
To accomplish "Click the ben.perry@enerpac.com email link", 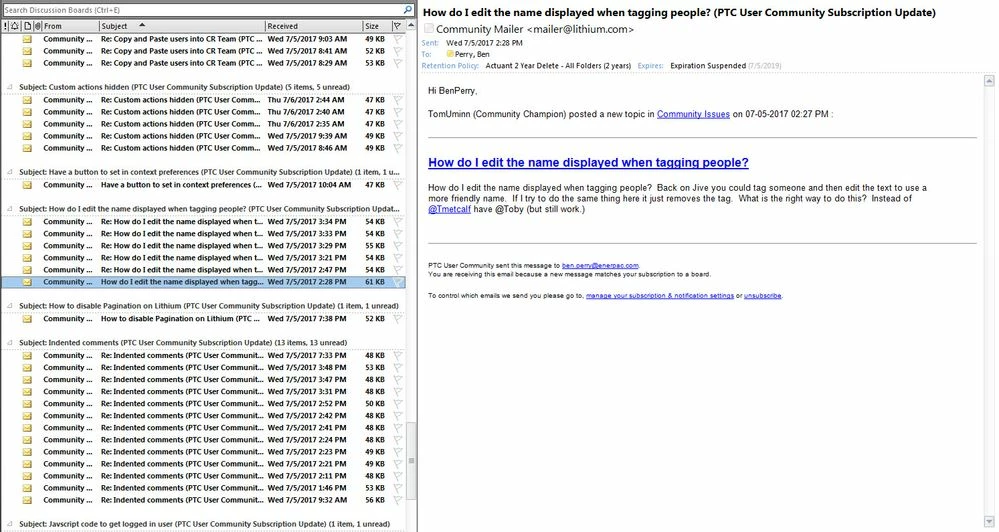I will 600,266.
